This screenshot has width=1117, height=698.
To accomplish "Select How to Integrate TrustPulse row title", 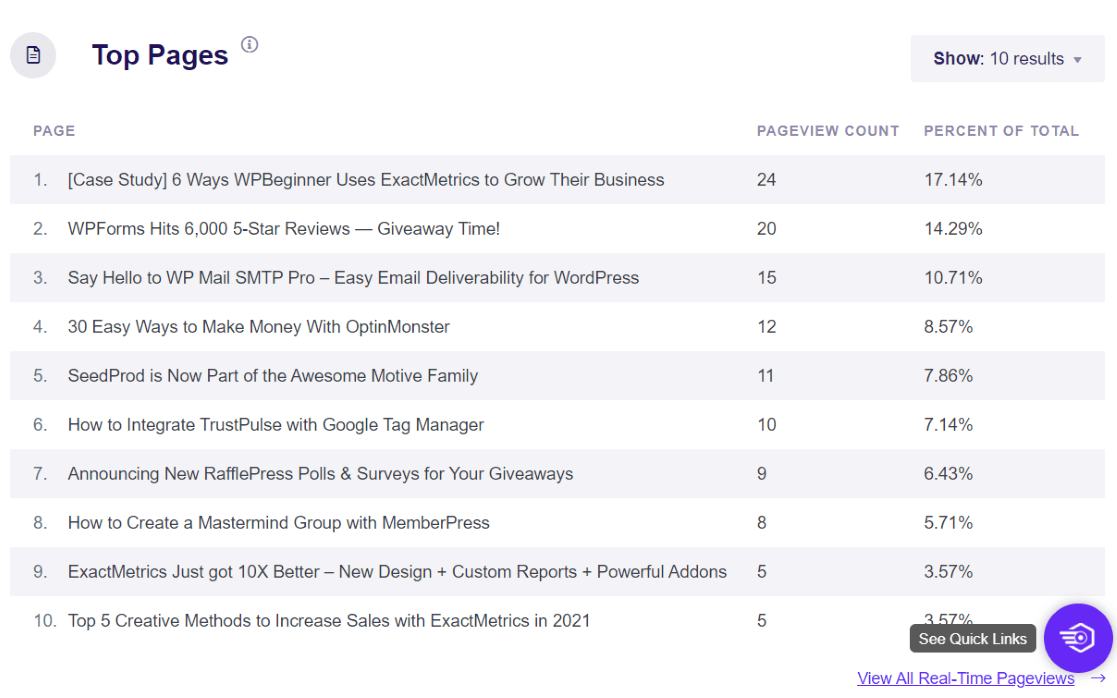I will 276,424.
